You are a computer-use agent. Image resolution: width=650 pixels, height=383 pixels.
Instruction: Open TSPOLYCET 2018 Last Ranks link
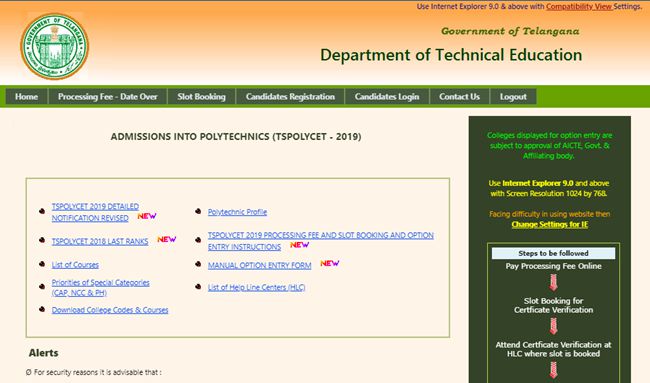coord(100,242)
